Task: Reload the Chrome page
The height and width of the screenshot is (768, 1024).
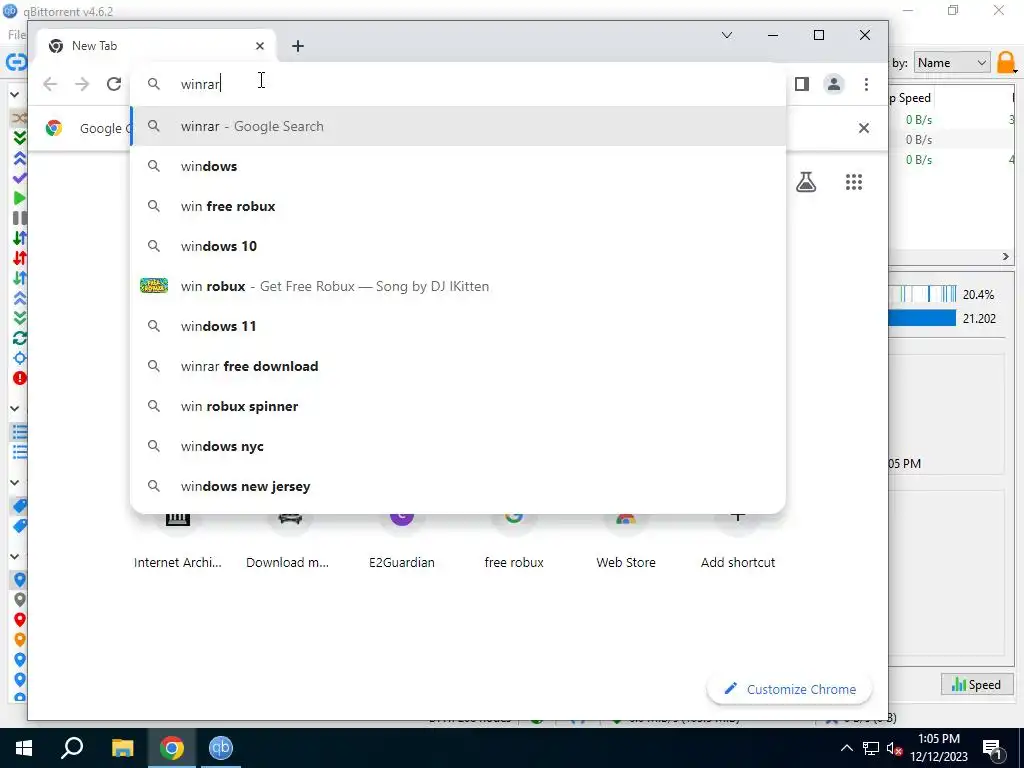Action: click(x=114, y=84)
